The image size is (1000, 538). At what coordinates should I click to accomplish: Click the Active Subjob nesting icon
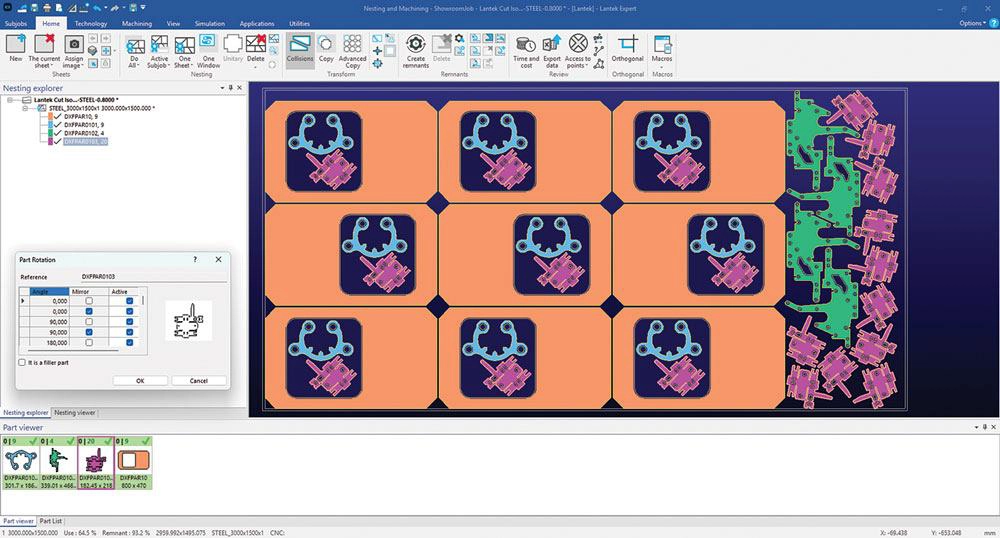(x=159, y=45)
